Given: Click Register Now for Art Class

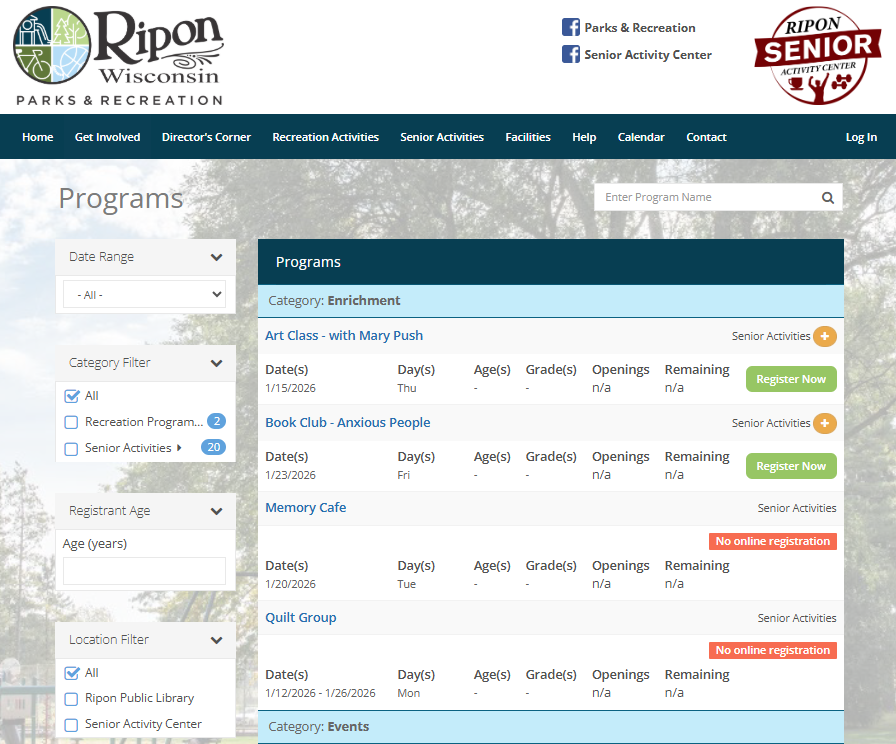Looking at the screenshot, I should pyautogui.click(x=791, y=379).
